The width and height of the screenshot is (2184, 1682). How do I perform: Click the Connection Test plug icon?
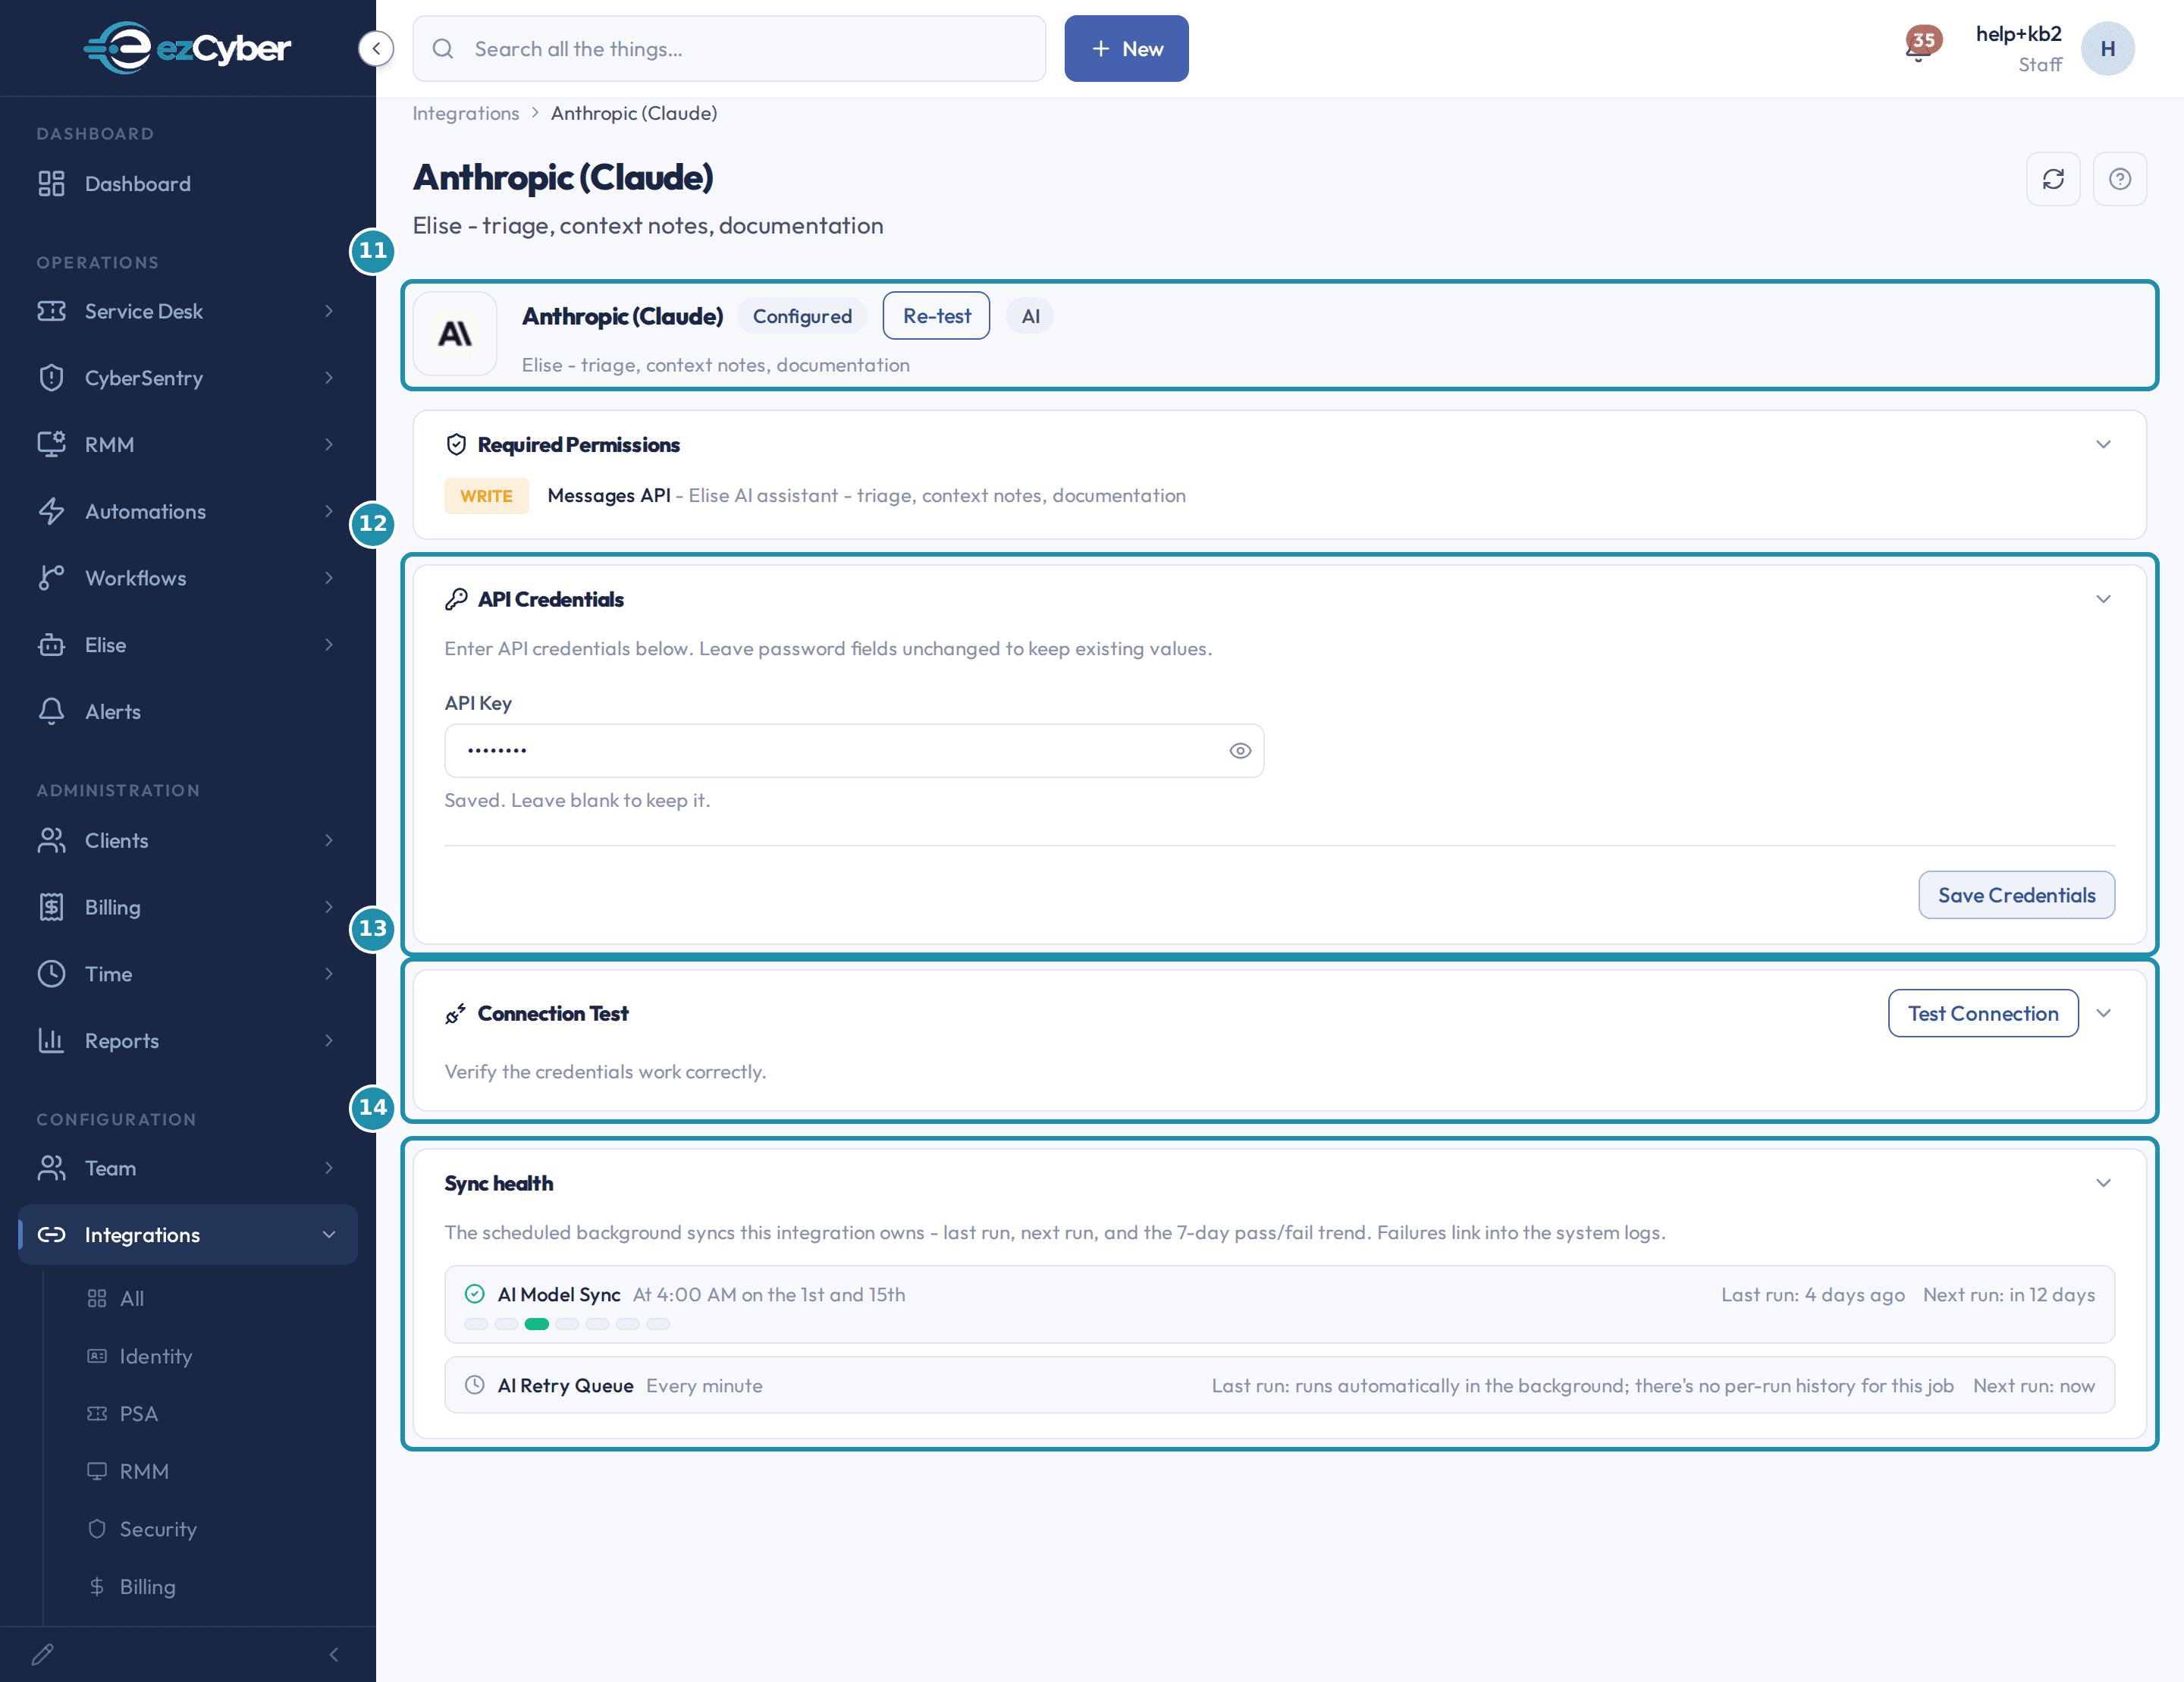click(456, 1014)
